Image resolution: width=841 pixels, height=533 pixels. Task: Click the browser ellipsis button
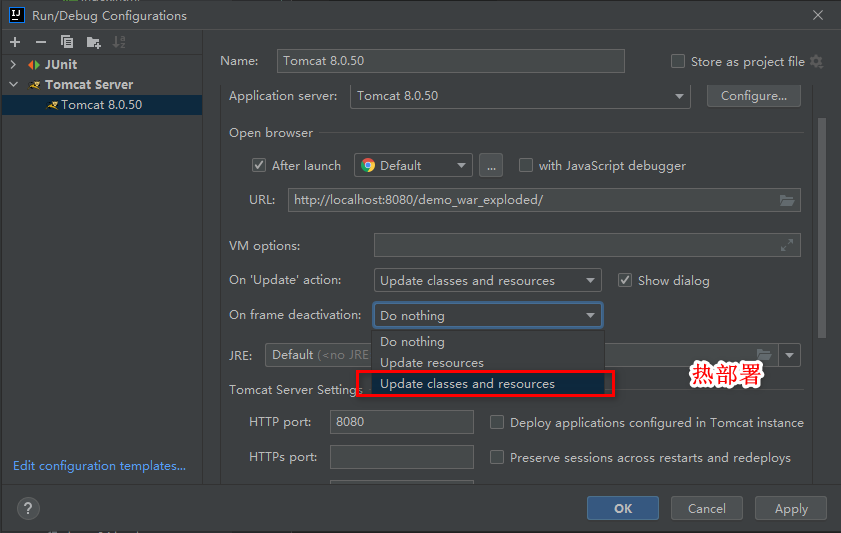tap(491, 165)
